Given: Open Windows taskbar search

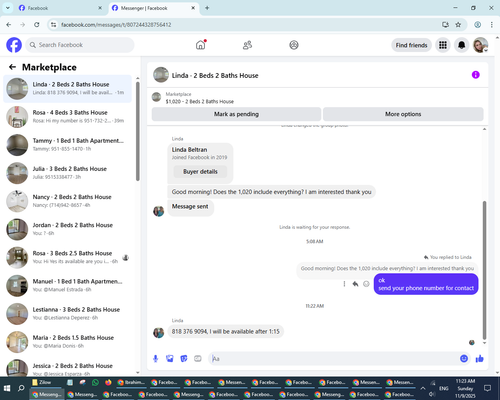Looking at the screenshot, I should (x=21, y=388).
